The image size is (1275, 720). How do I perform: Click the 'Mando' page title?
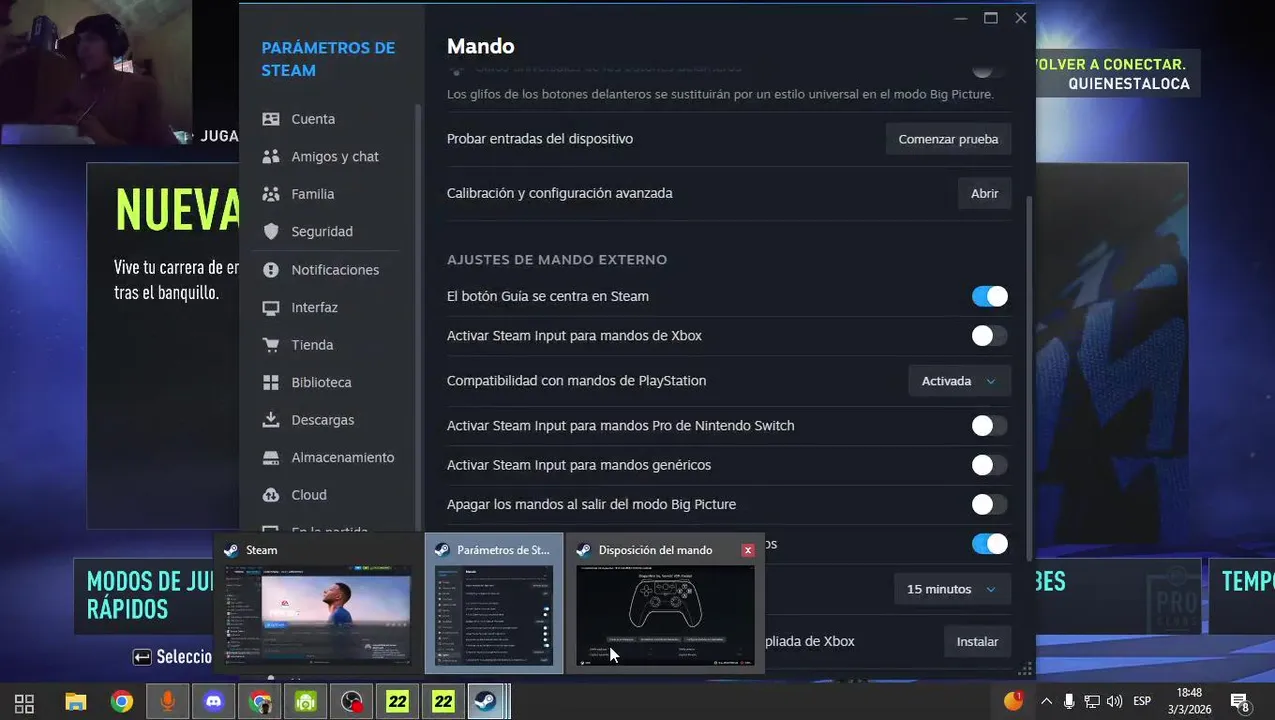click(x=481, y=46)
